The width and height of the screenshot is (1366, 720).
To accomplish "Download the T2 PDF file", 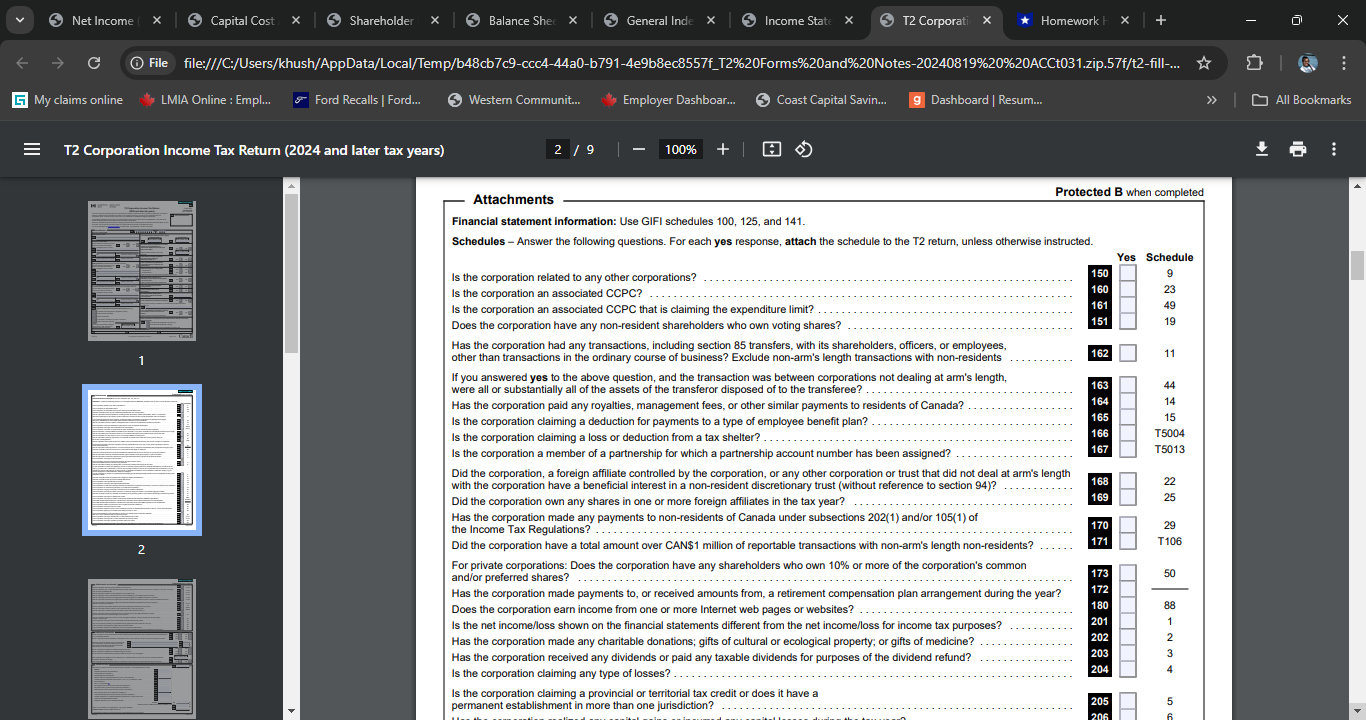I will click(x=1262, y=149).
